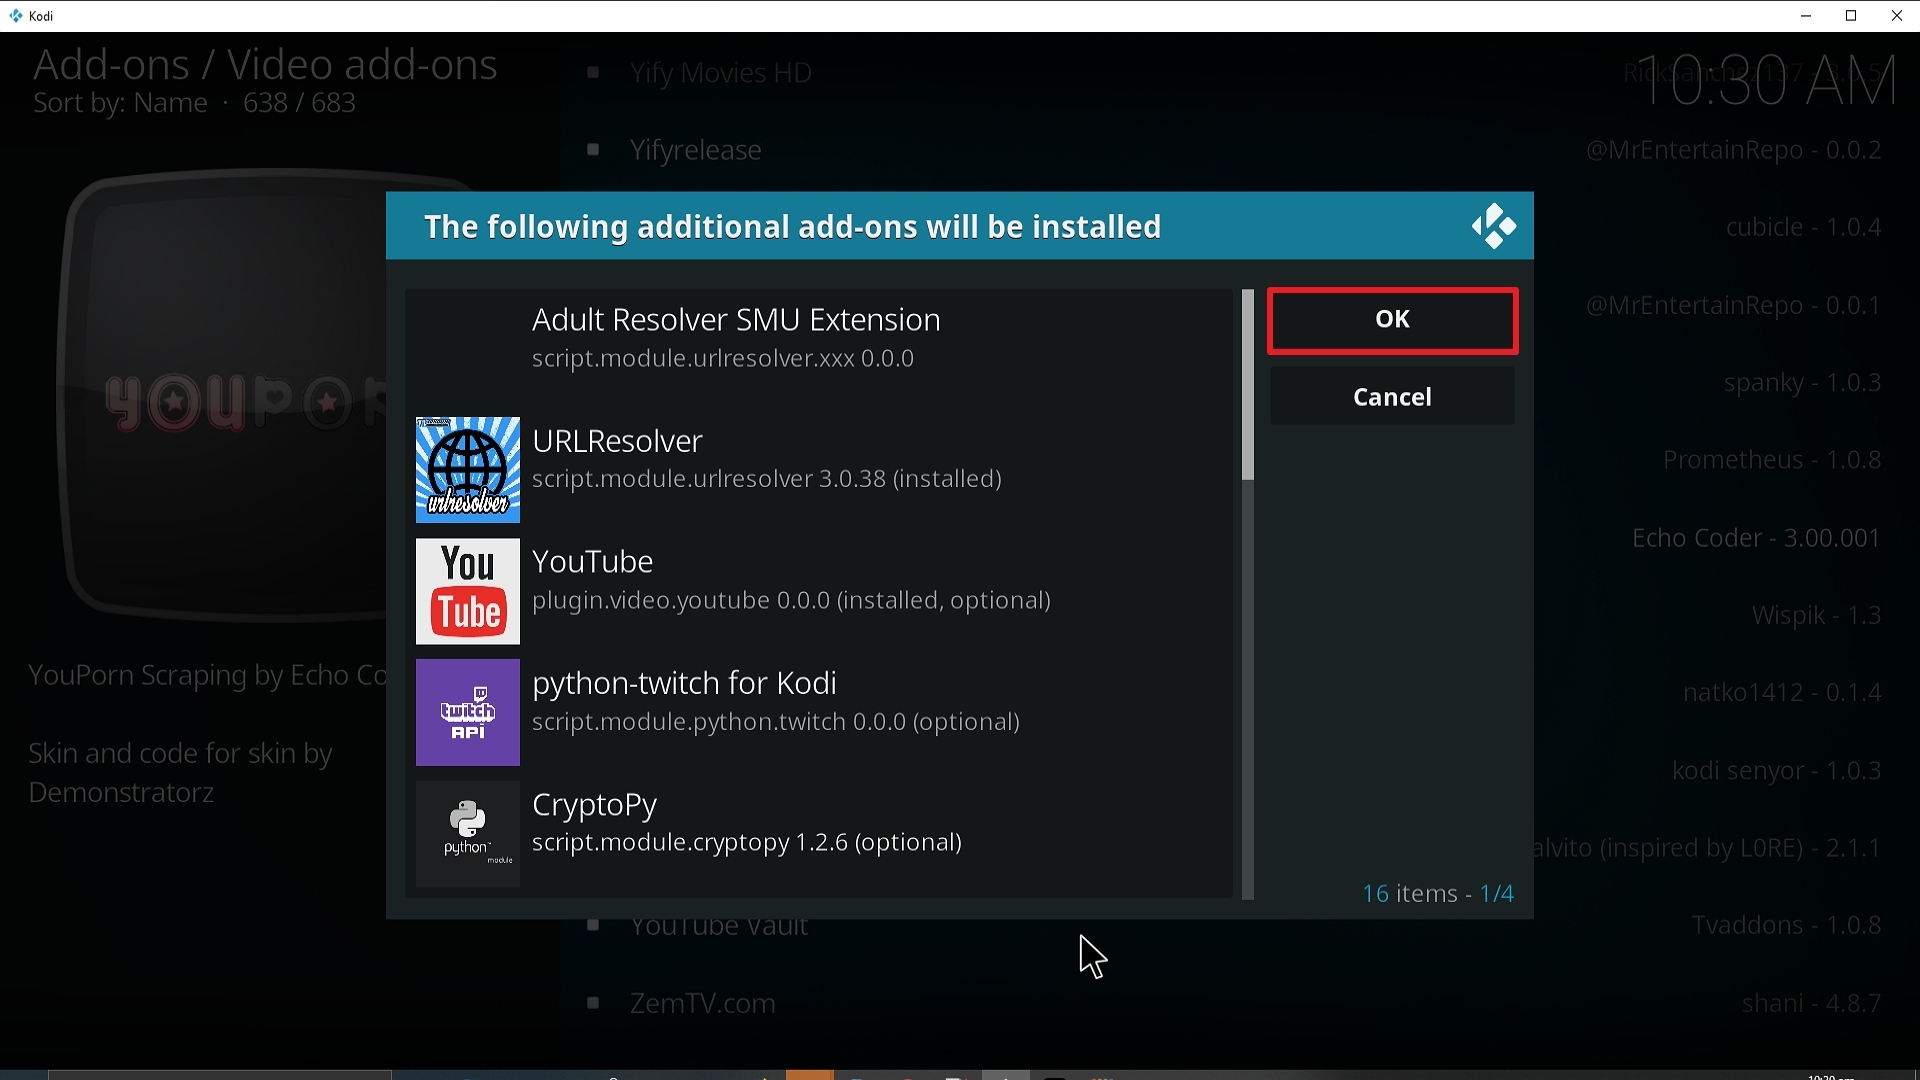Click Sort by: Name label
The height and width of the screenshot is (1080, 1920).
pos(120,103)
